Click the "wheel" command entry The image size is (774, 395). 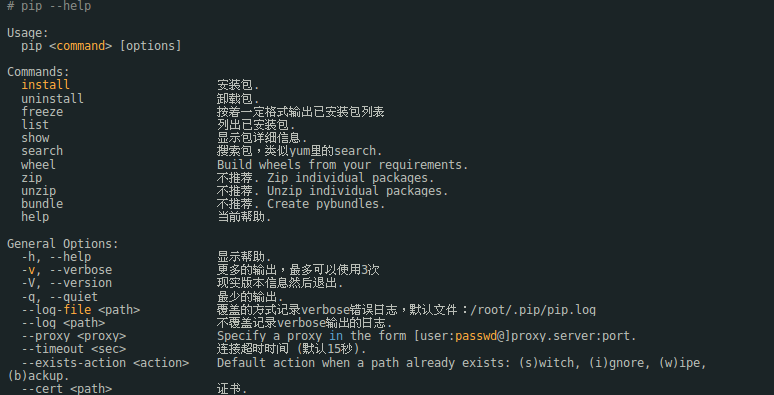[x=39, y=165]
